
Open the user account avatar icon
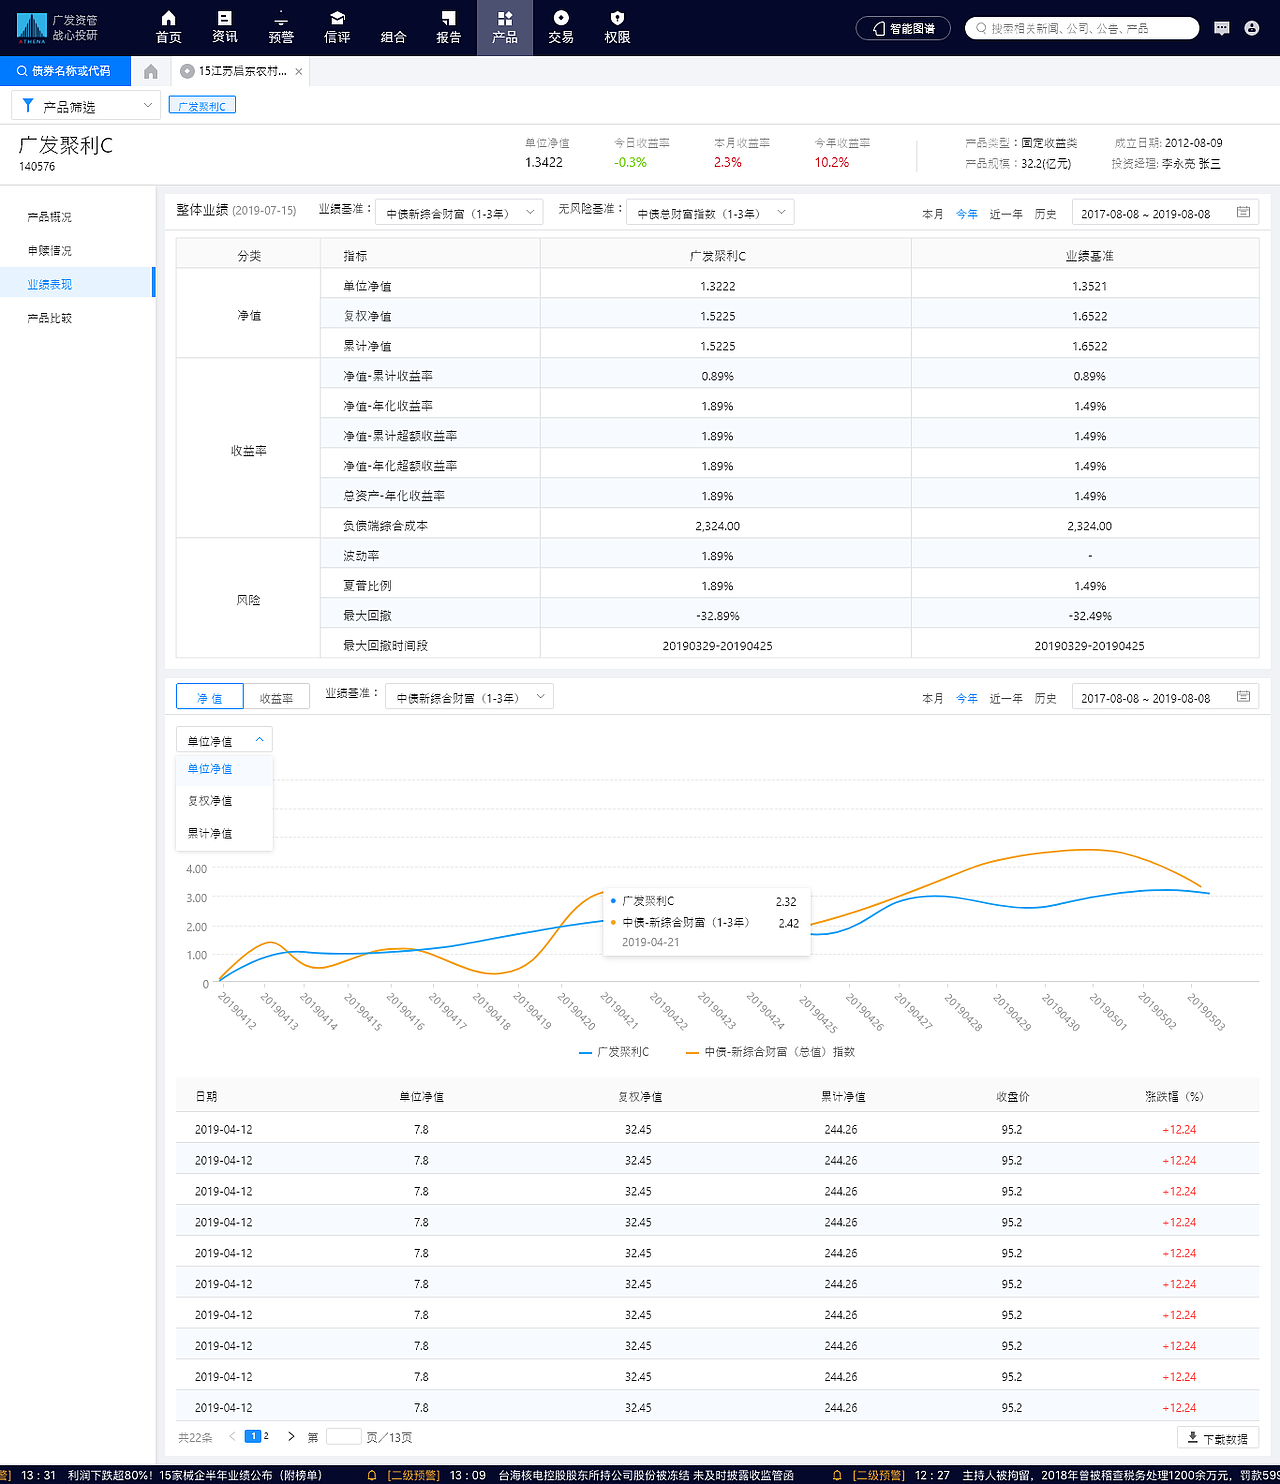click(1252, 28)
